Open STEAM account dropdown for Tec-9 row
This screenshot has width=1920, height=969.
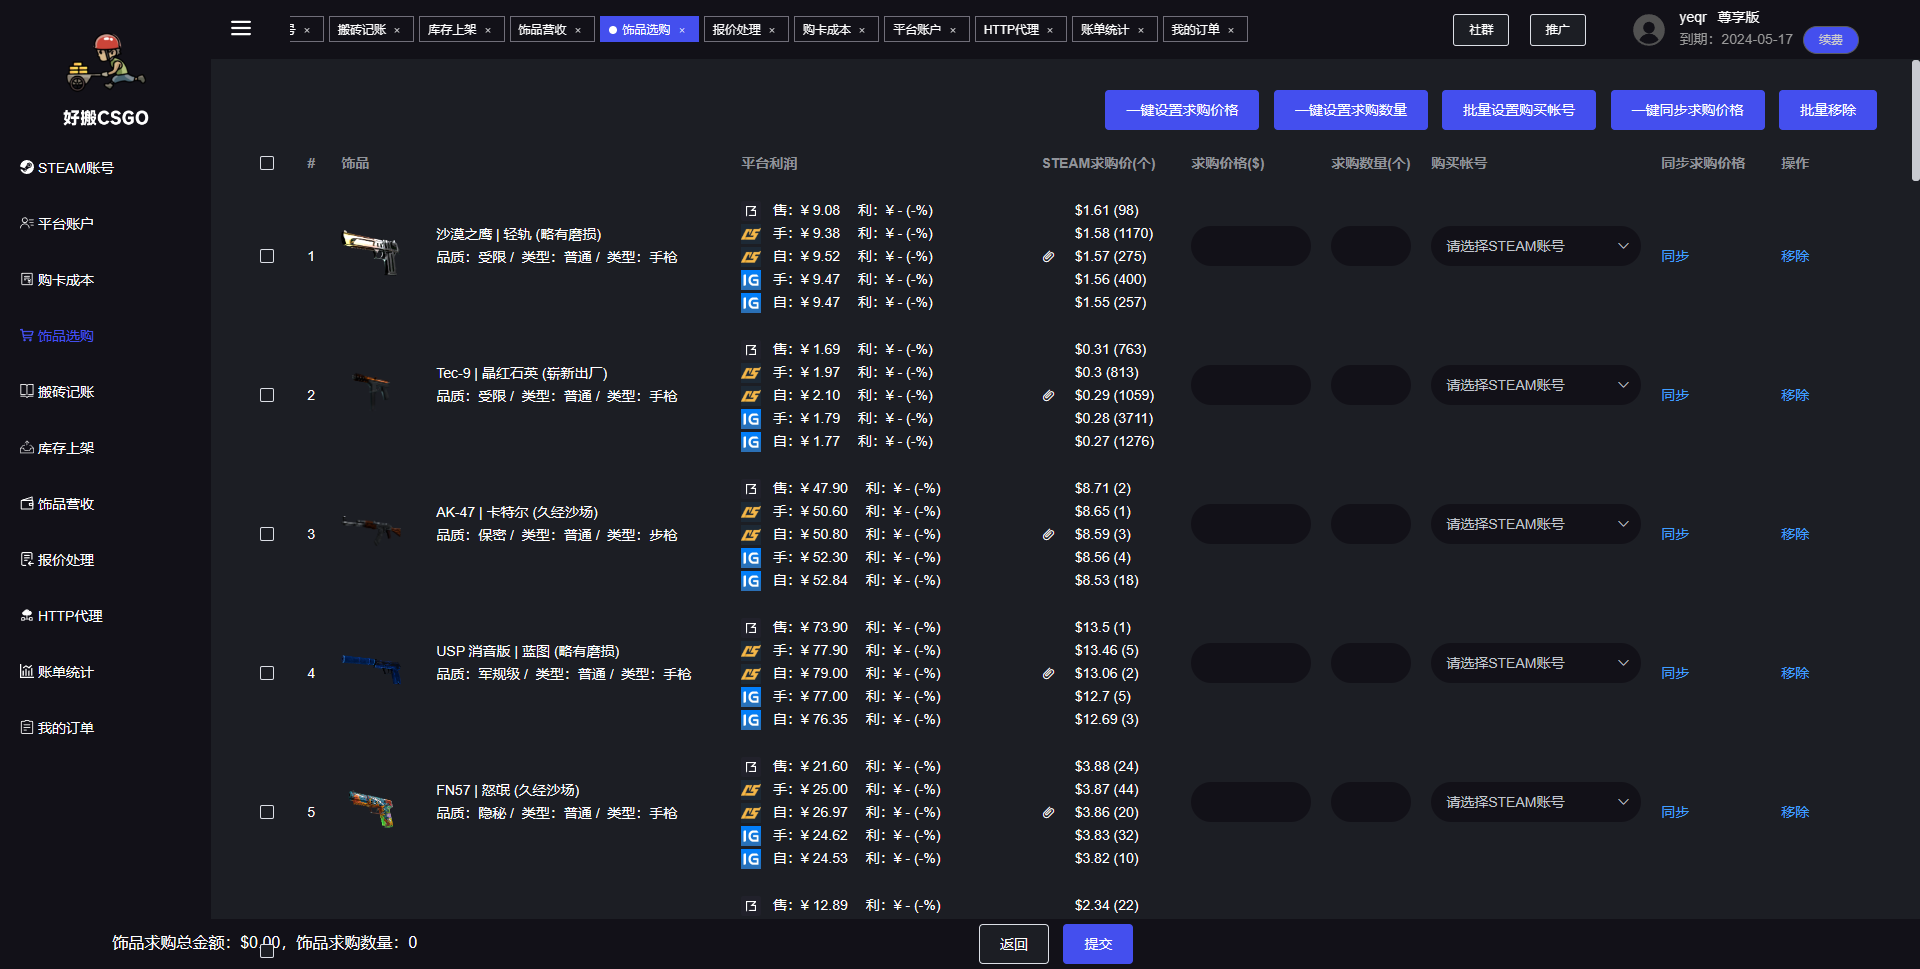point(1535,385)
